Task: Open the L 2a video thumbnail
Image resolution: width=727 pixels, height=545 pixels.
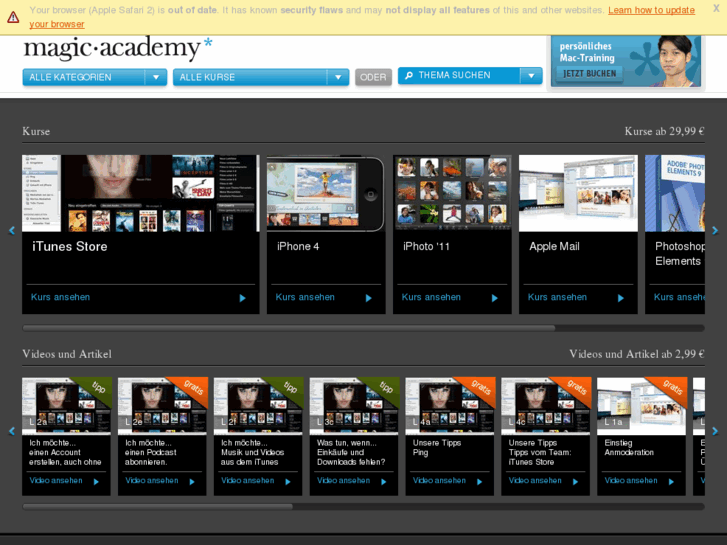Action: (67, 406)
